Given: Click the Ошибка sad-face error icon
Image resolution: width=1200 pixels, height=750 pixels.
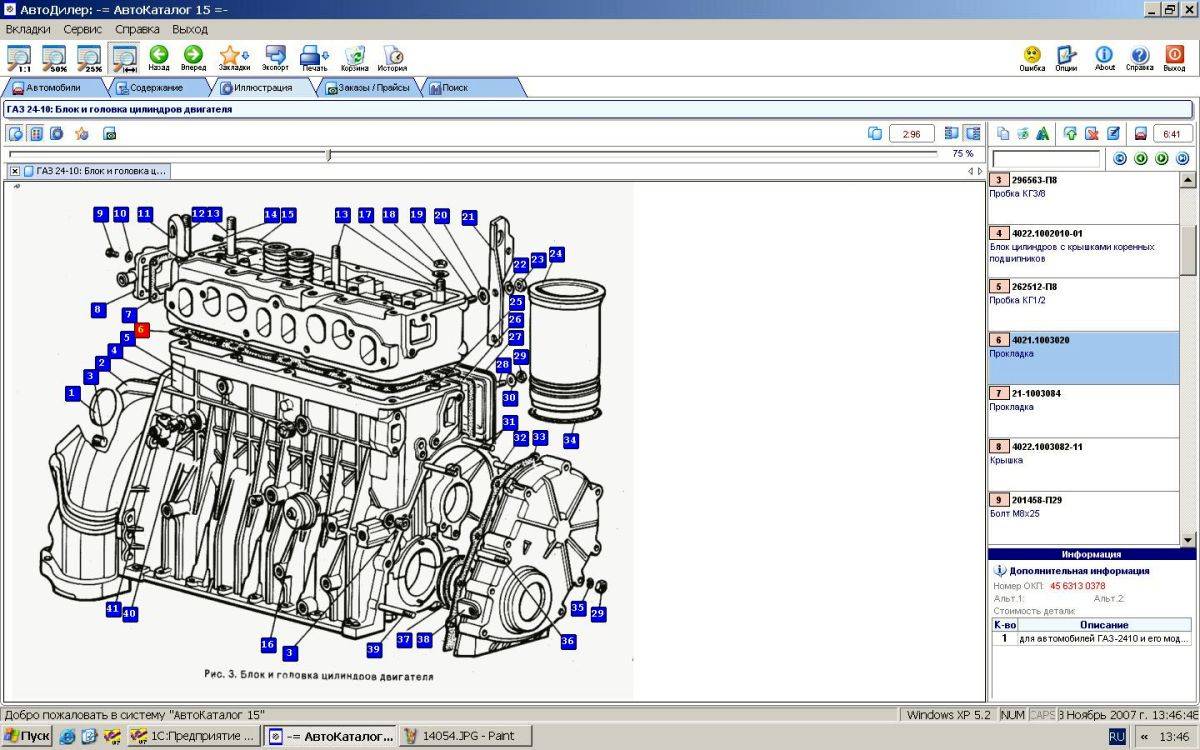Looking at the screenshot, I should [1032, 58].
